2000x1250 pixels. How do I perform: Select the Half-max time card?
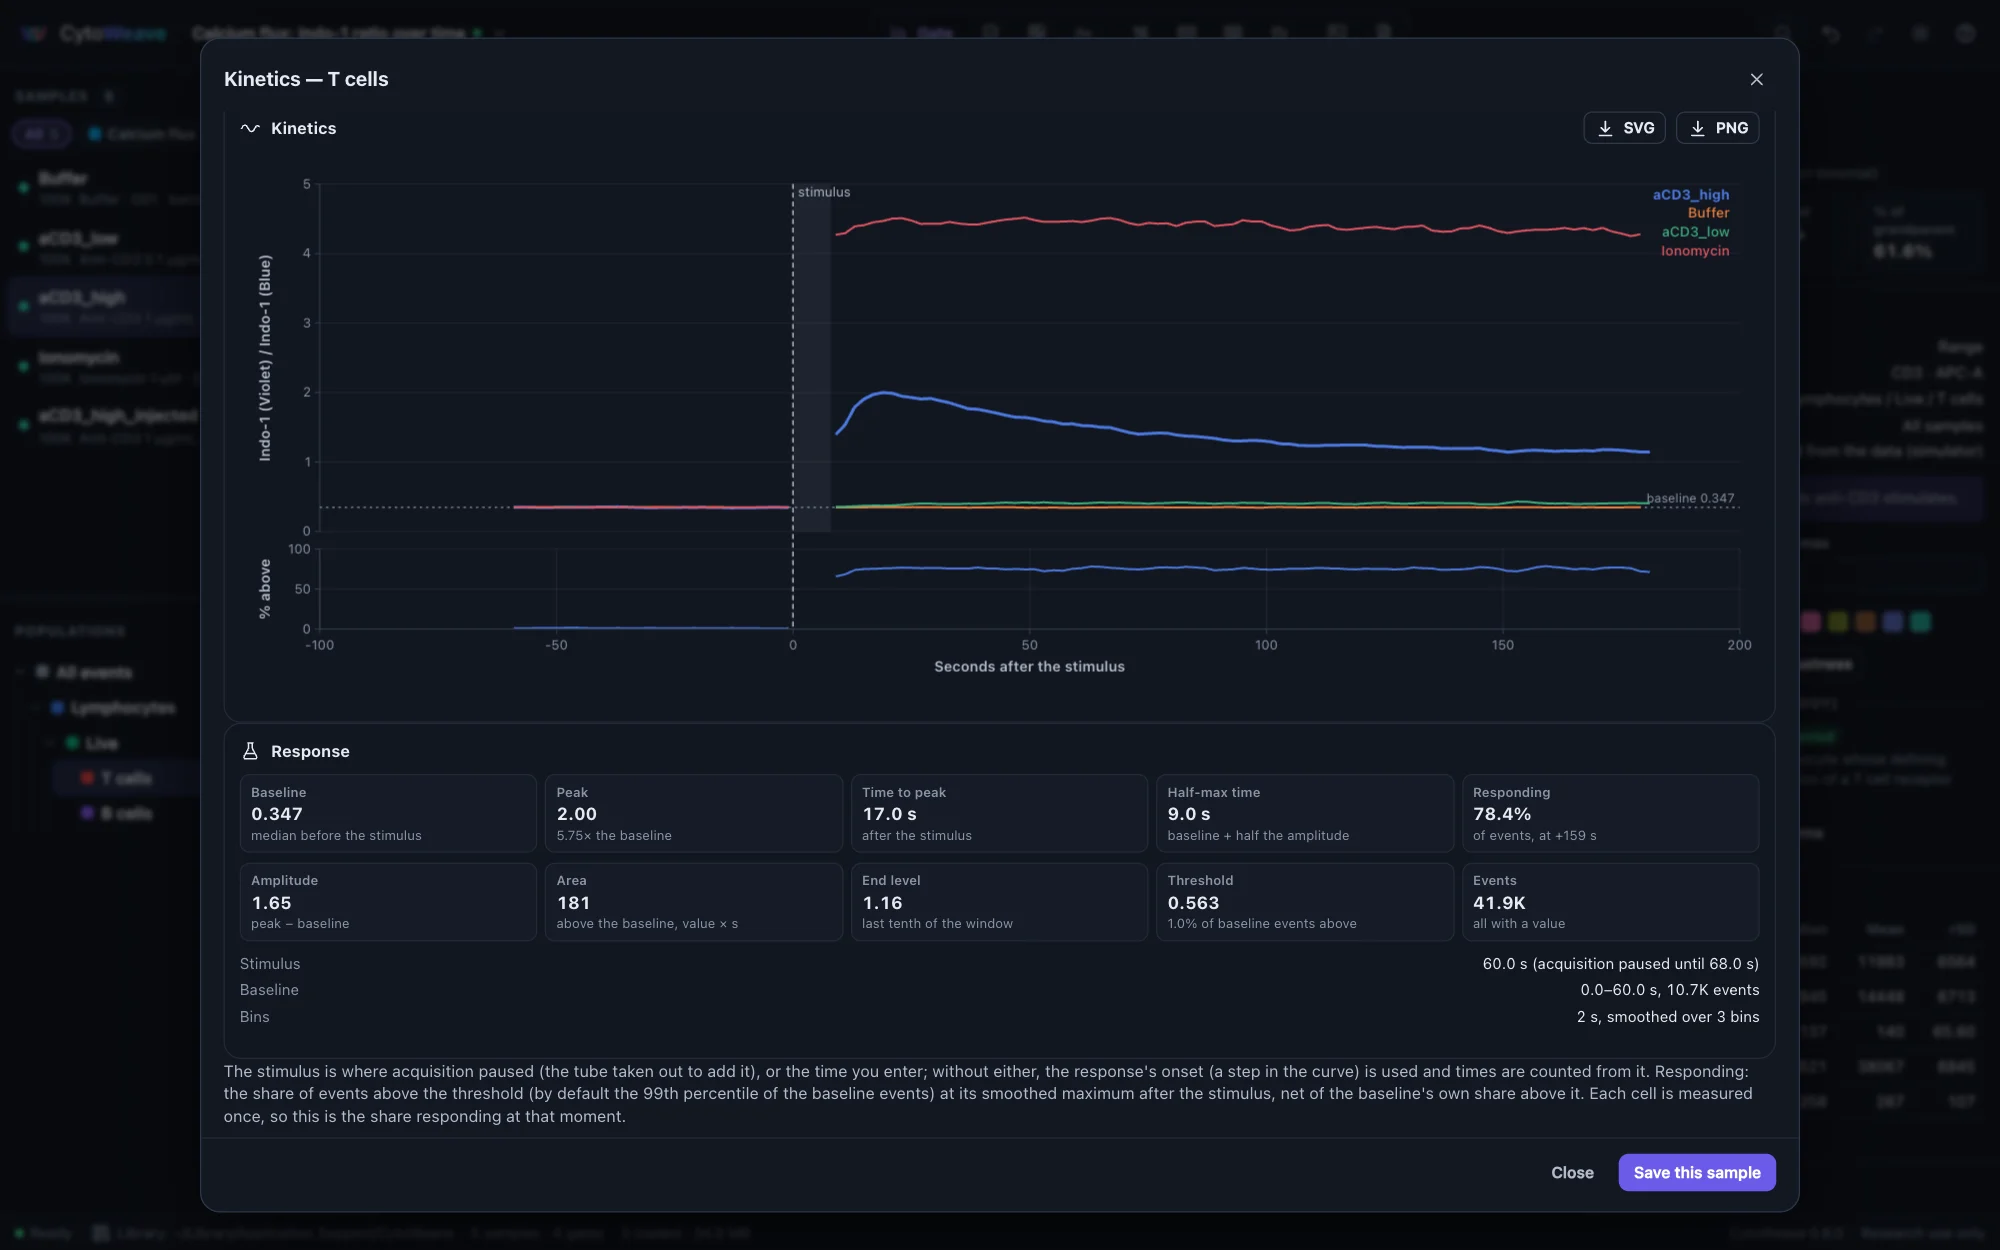[1304, 813]
